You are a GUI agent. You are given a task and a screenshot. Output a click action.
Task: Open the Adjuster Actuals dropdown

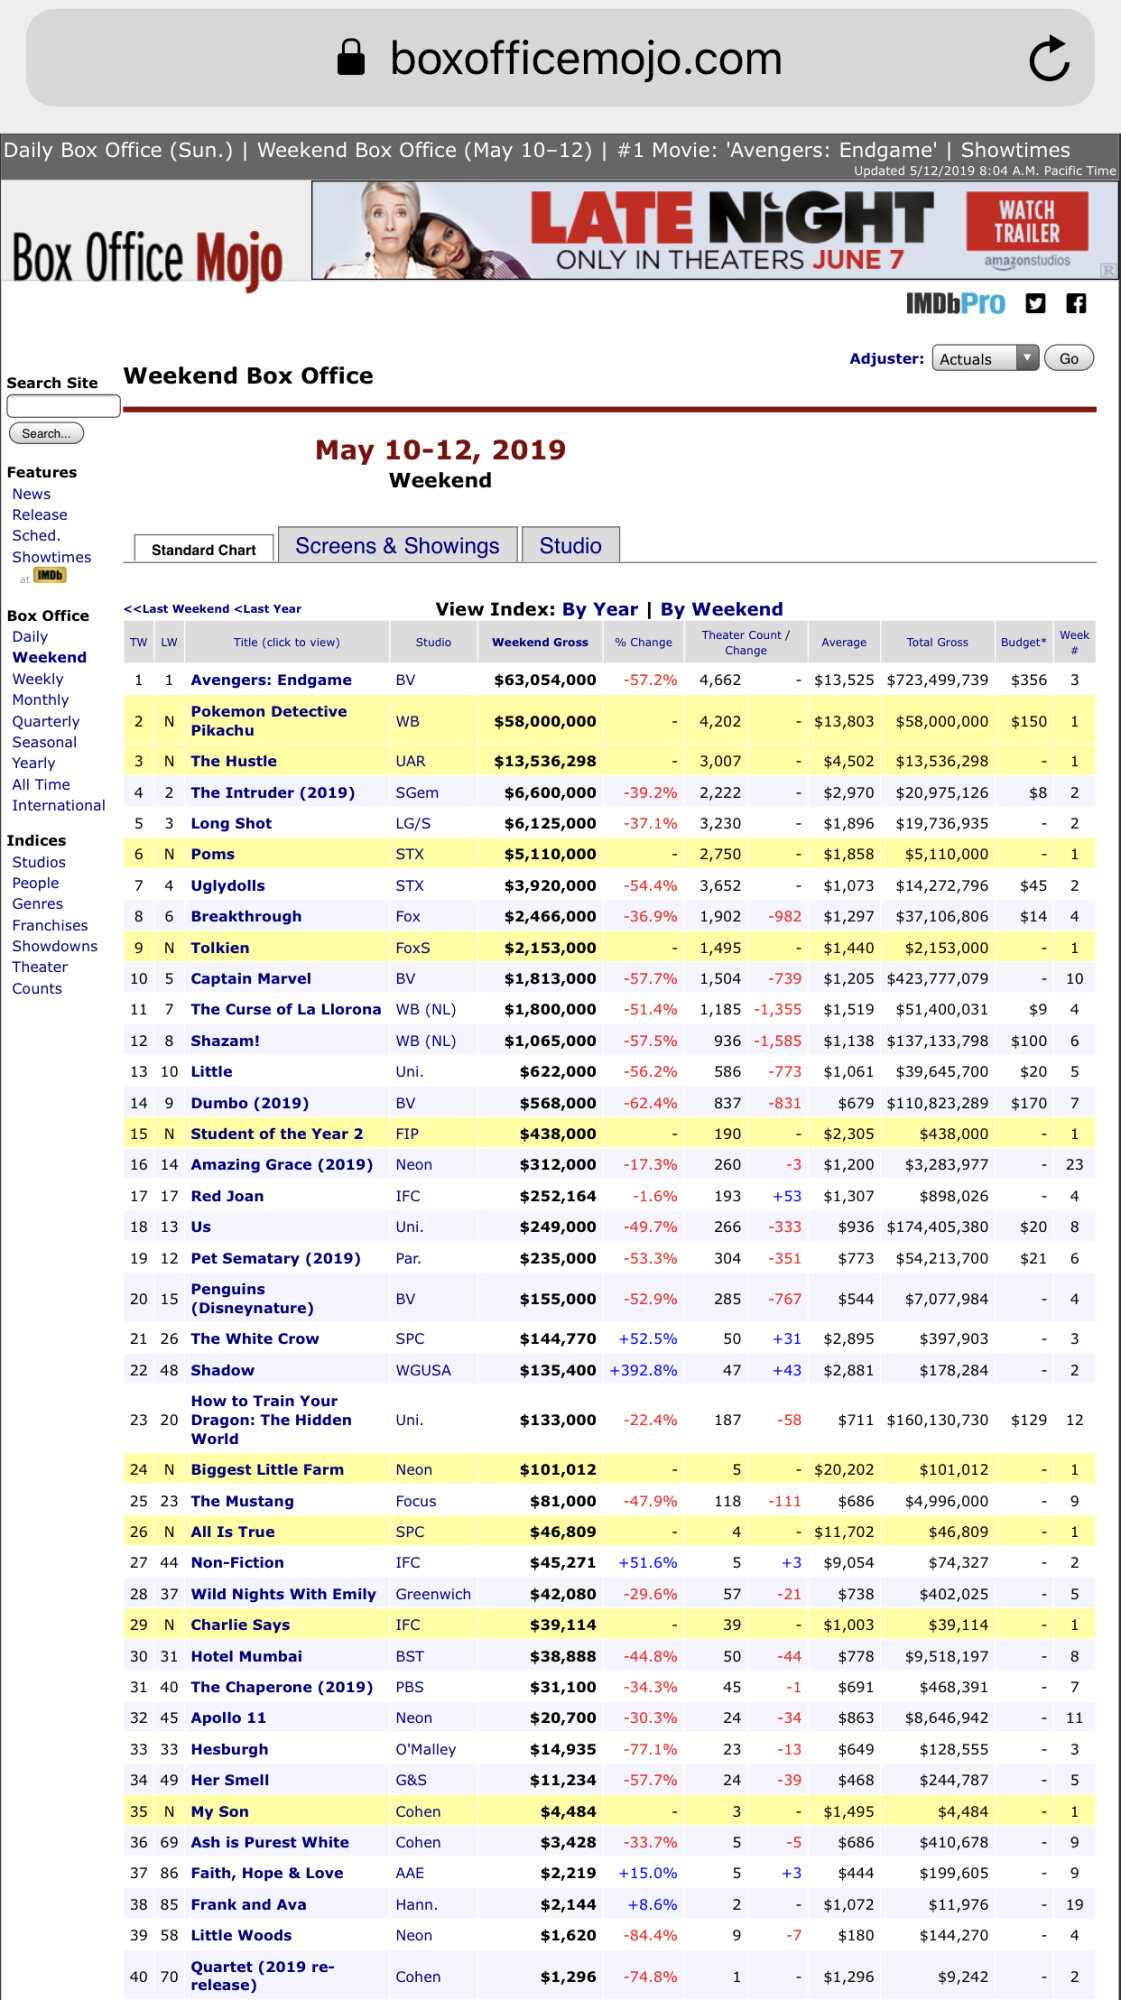pyautogui.click(x=985, y=359)
